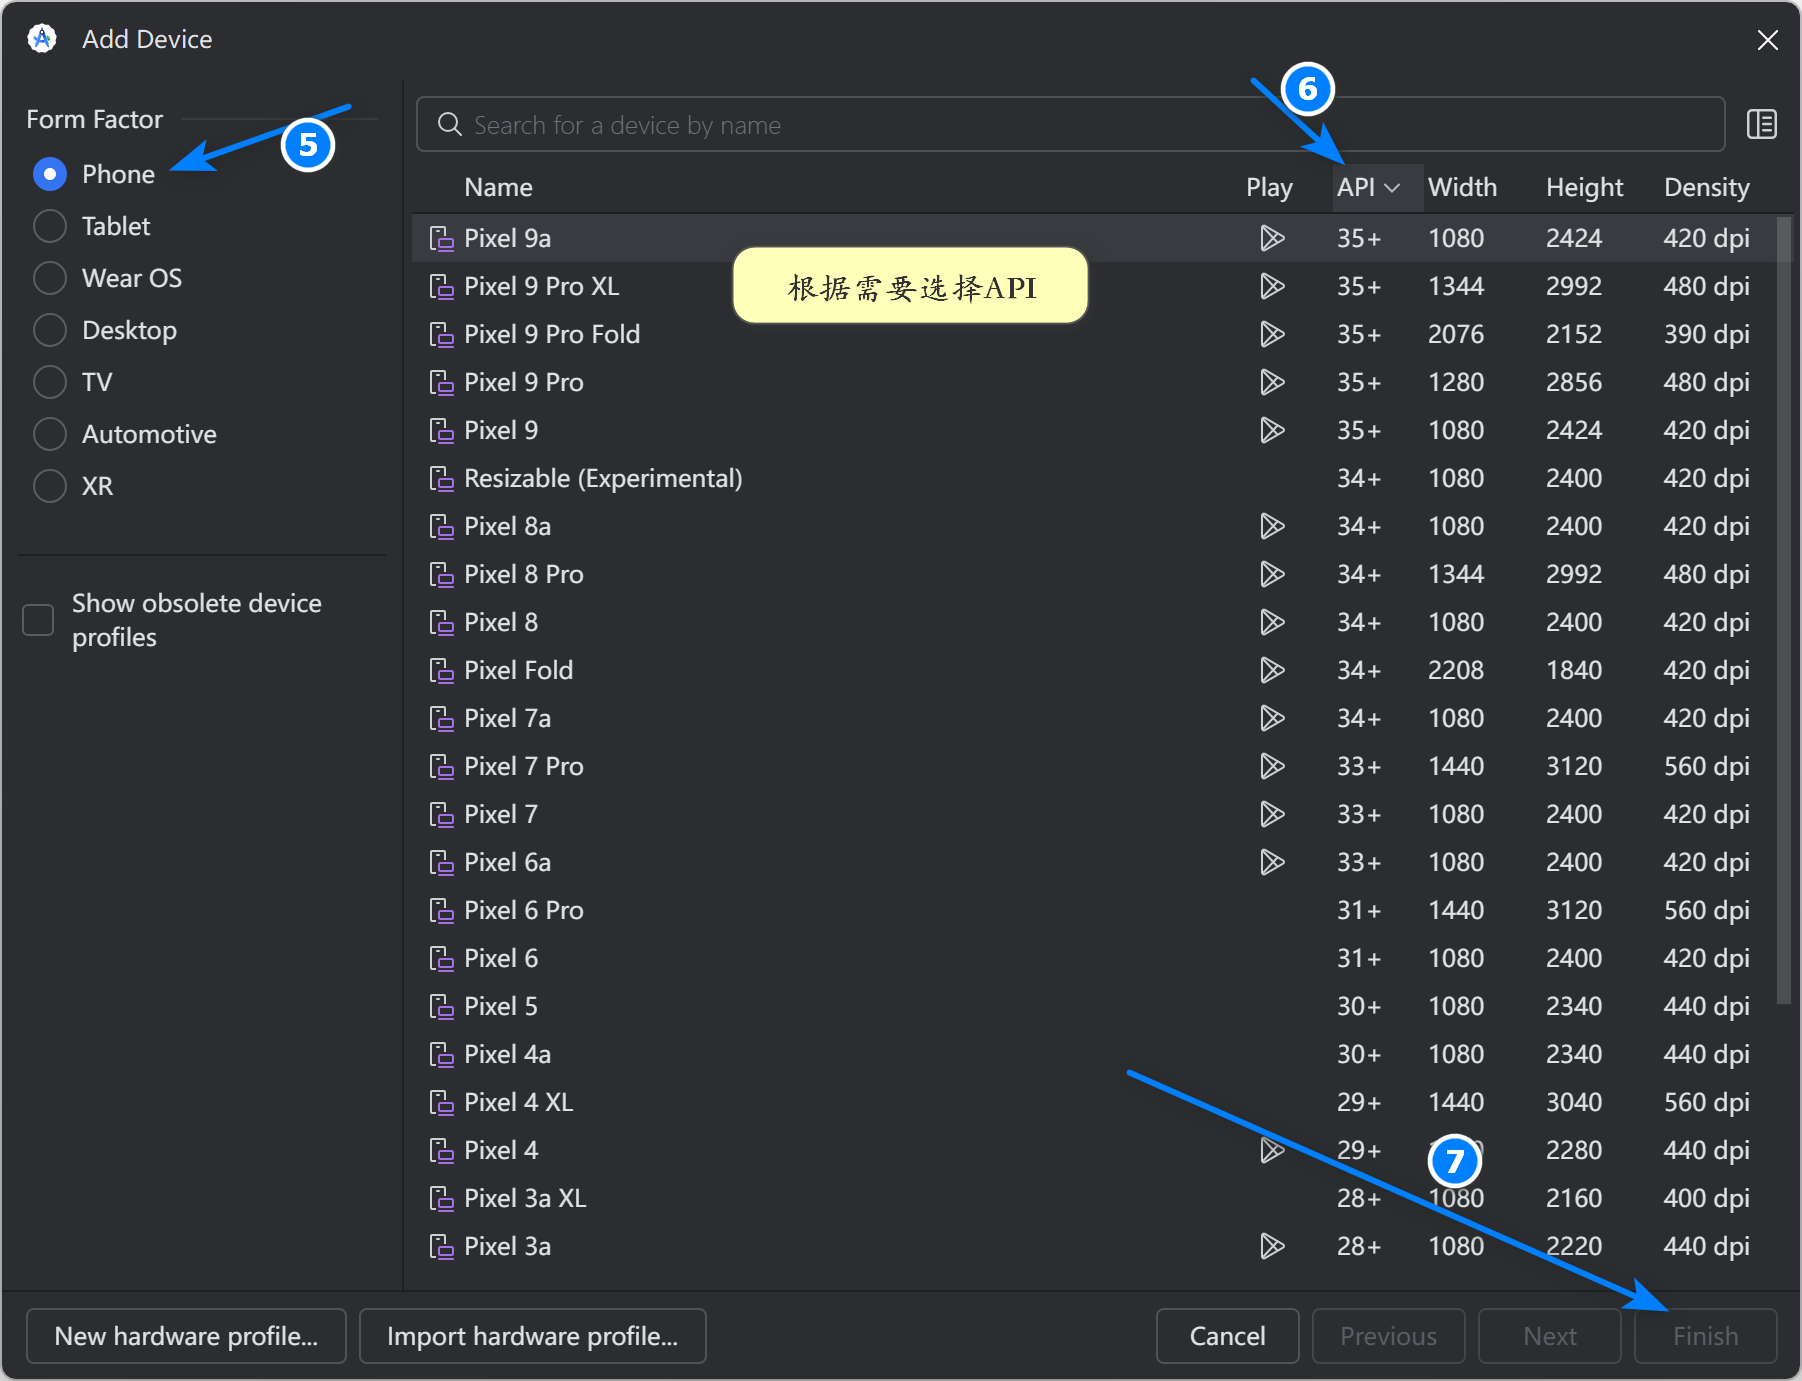1802x1381 pixels.
Task: Click the device icon beside Resizable (Experimental)
Action: (441, 478)
